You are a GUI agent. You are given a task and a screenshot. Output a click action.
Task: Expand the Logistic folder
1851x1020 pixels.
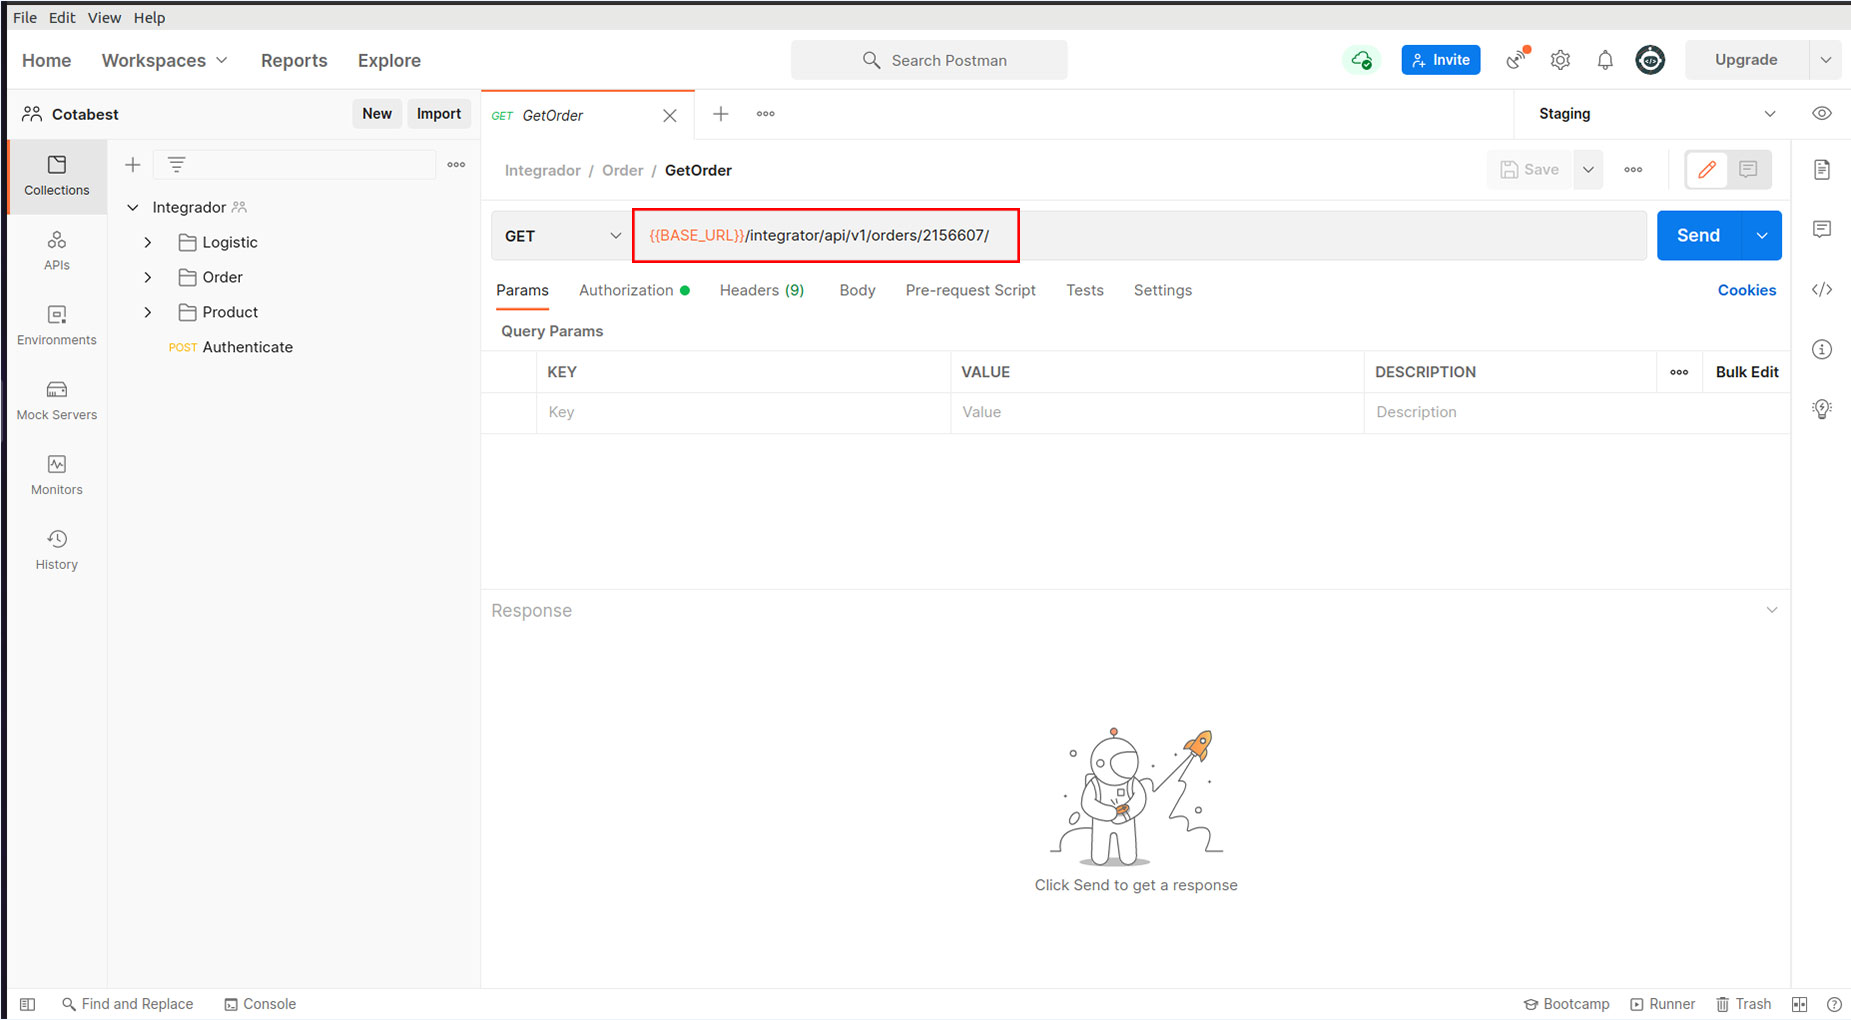tap(148, 243)
